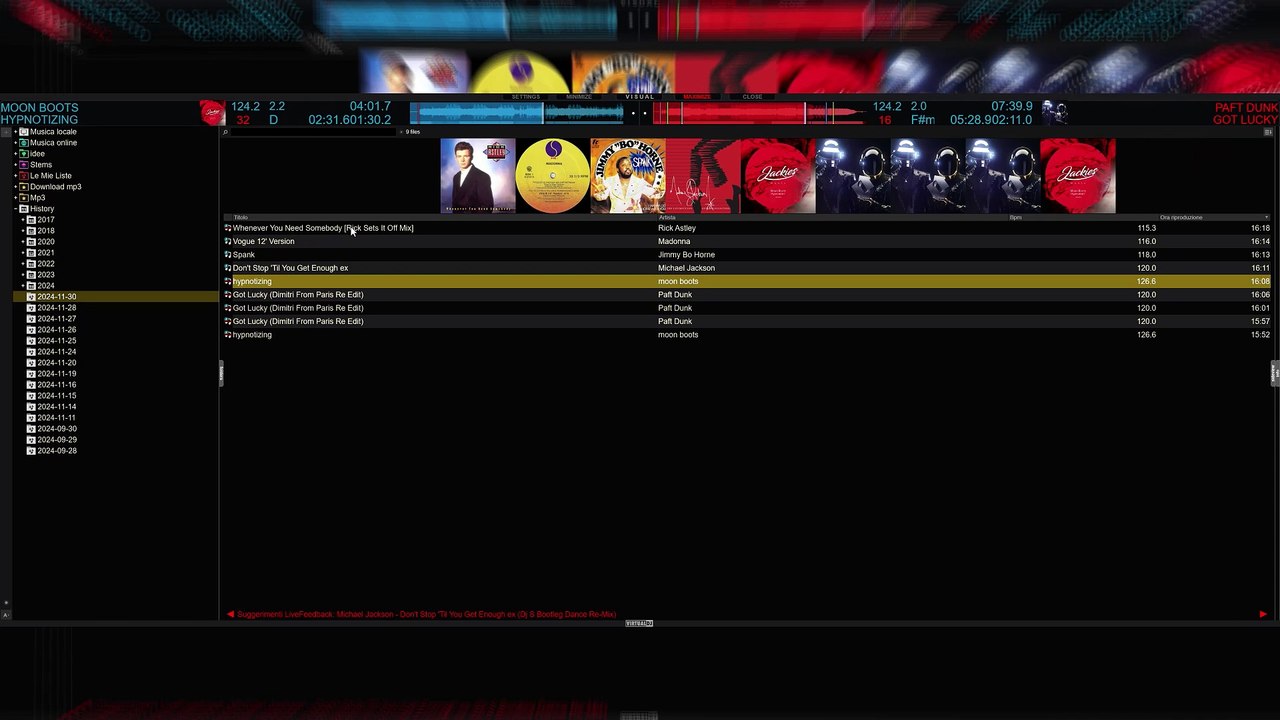This screenshot has height=720, width=1280.
Task: Click the Musica online folder icon
Action: 24,143
